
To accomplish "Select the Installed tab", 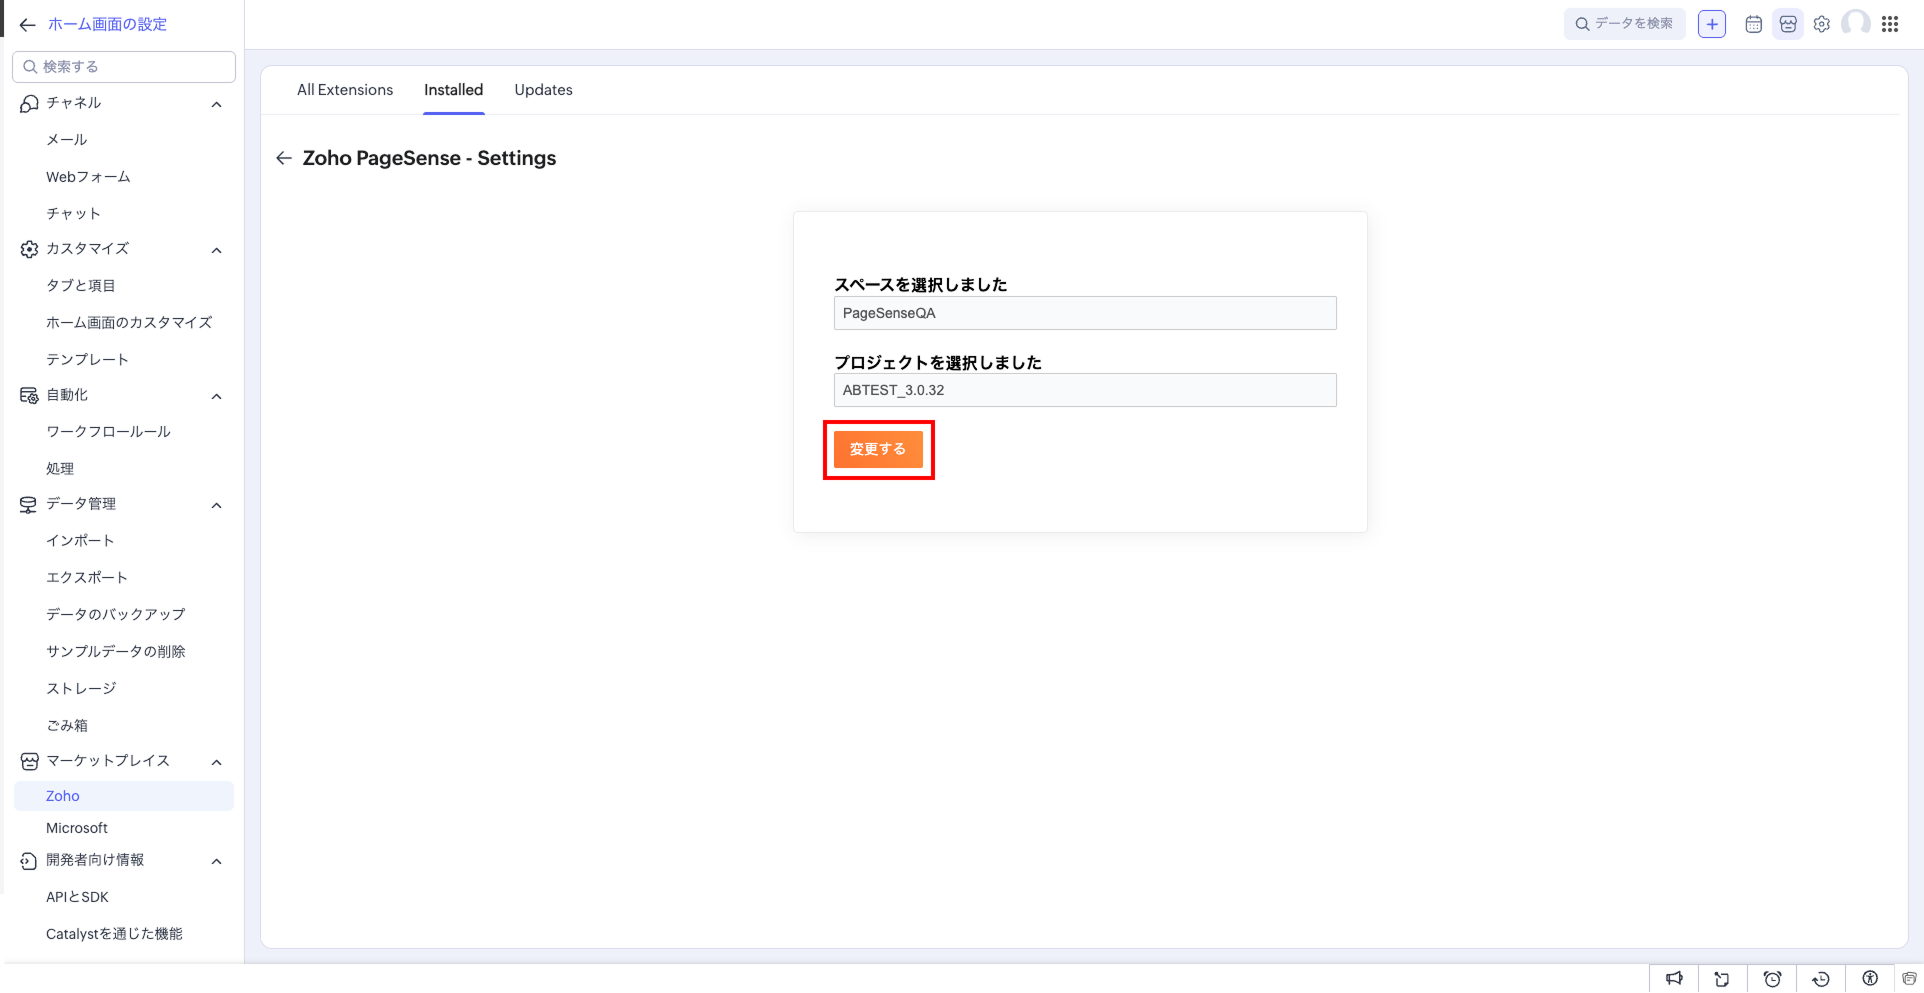I will [x=453, y=90].
